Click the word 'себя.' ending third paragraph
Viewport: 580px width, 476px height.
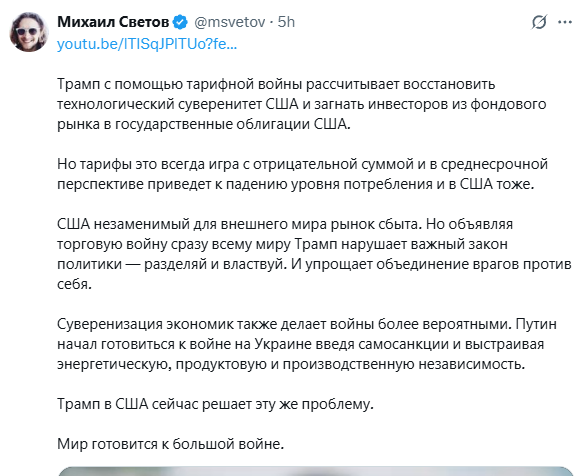coord(74,284)
